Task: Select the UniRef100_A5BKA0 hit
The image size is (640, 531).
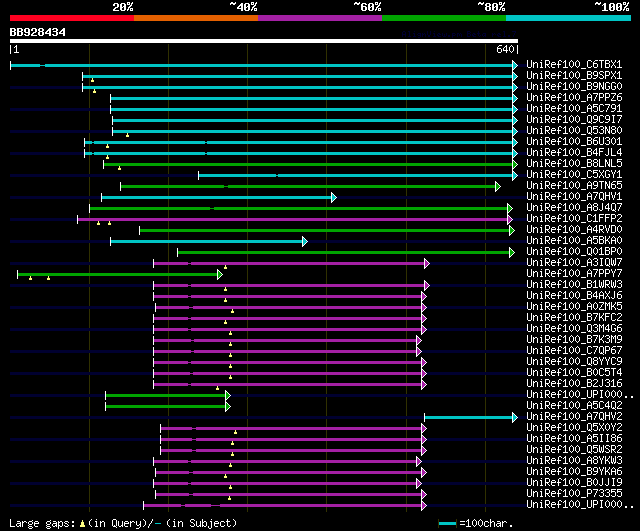Action: click(574, 241)
